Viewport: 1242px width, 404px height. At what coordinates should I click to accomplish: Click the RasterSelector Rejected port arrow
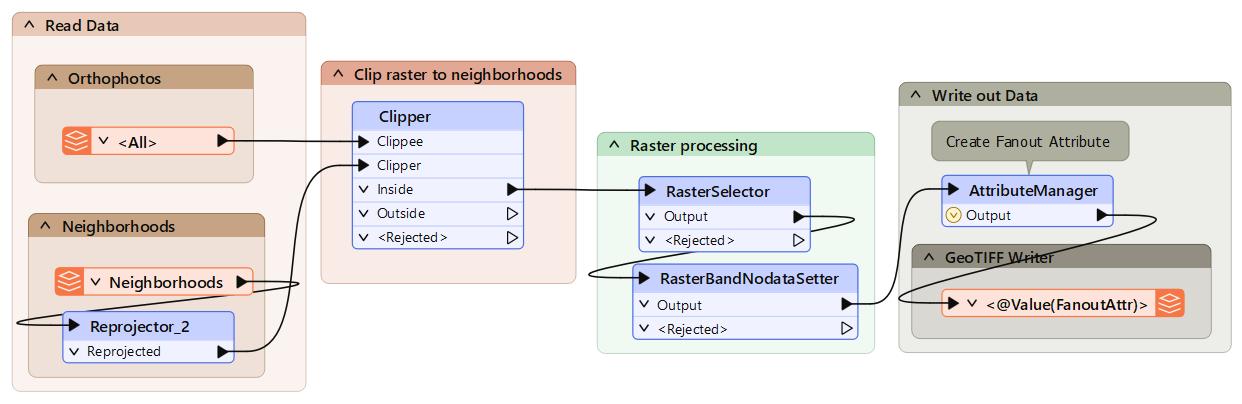click(798, 240)
